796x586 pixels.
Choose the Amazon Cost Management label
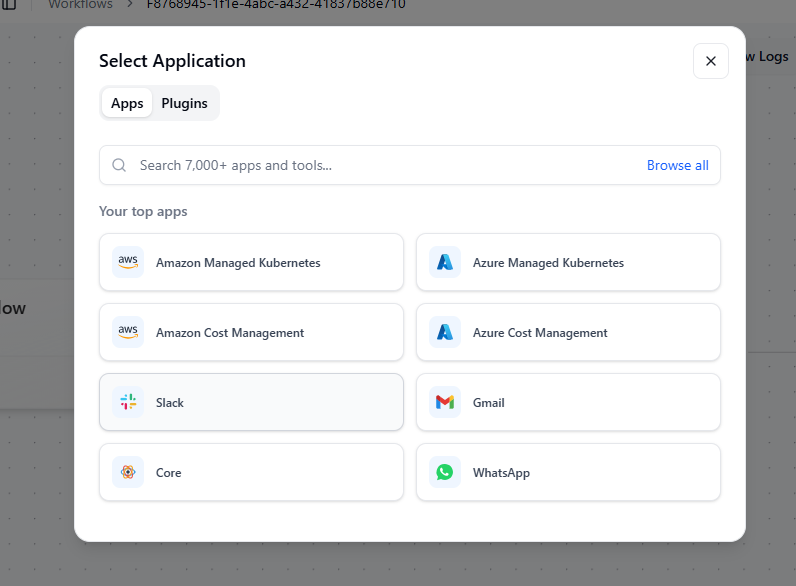pyautogui.click(x=230, y=332)
